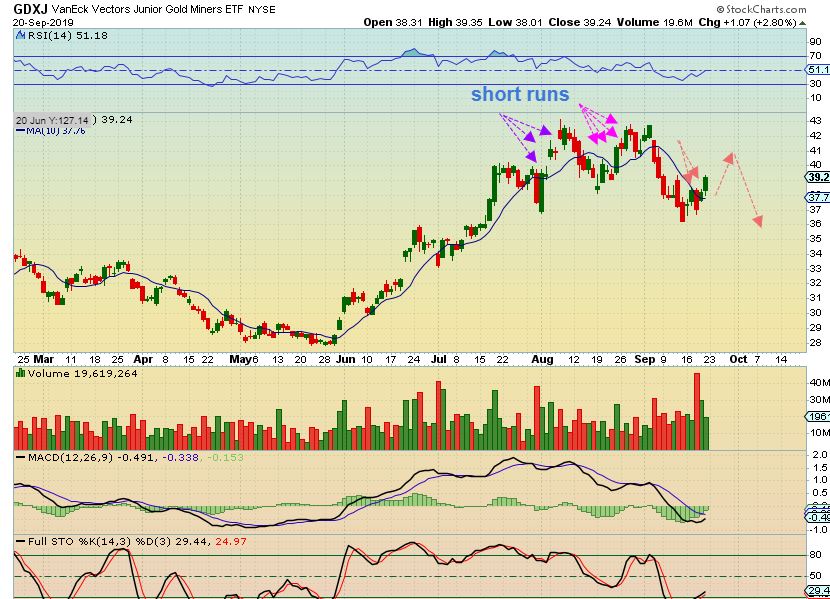Viewport: 830px width, 599px height.
Task: Click the MACD signal value -0.338
Action: pos(181,457)
